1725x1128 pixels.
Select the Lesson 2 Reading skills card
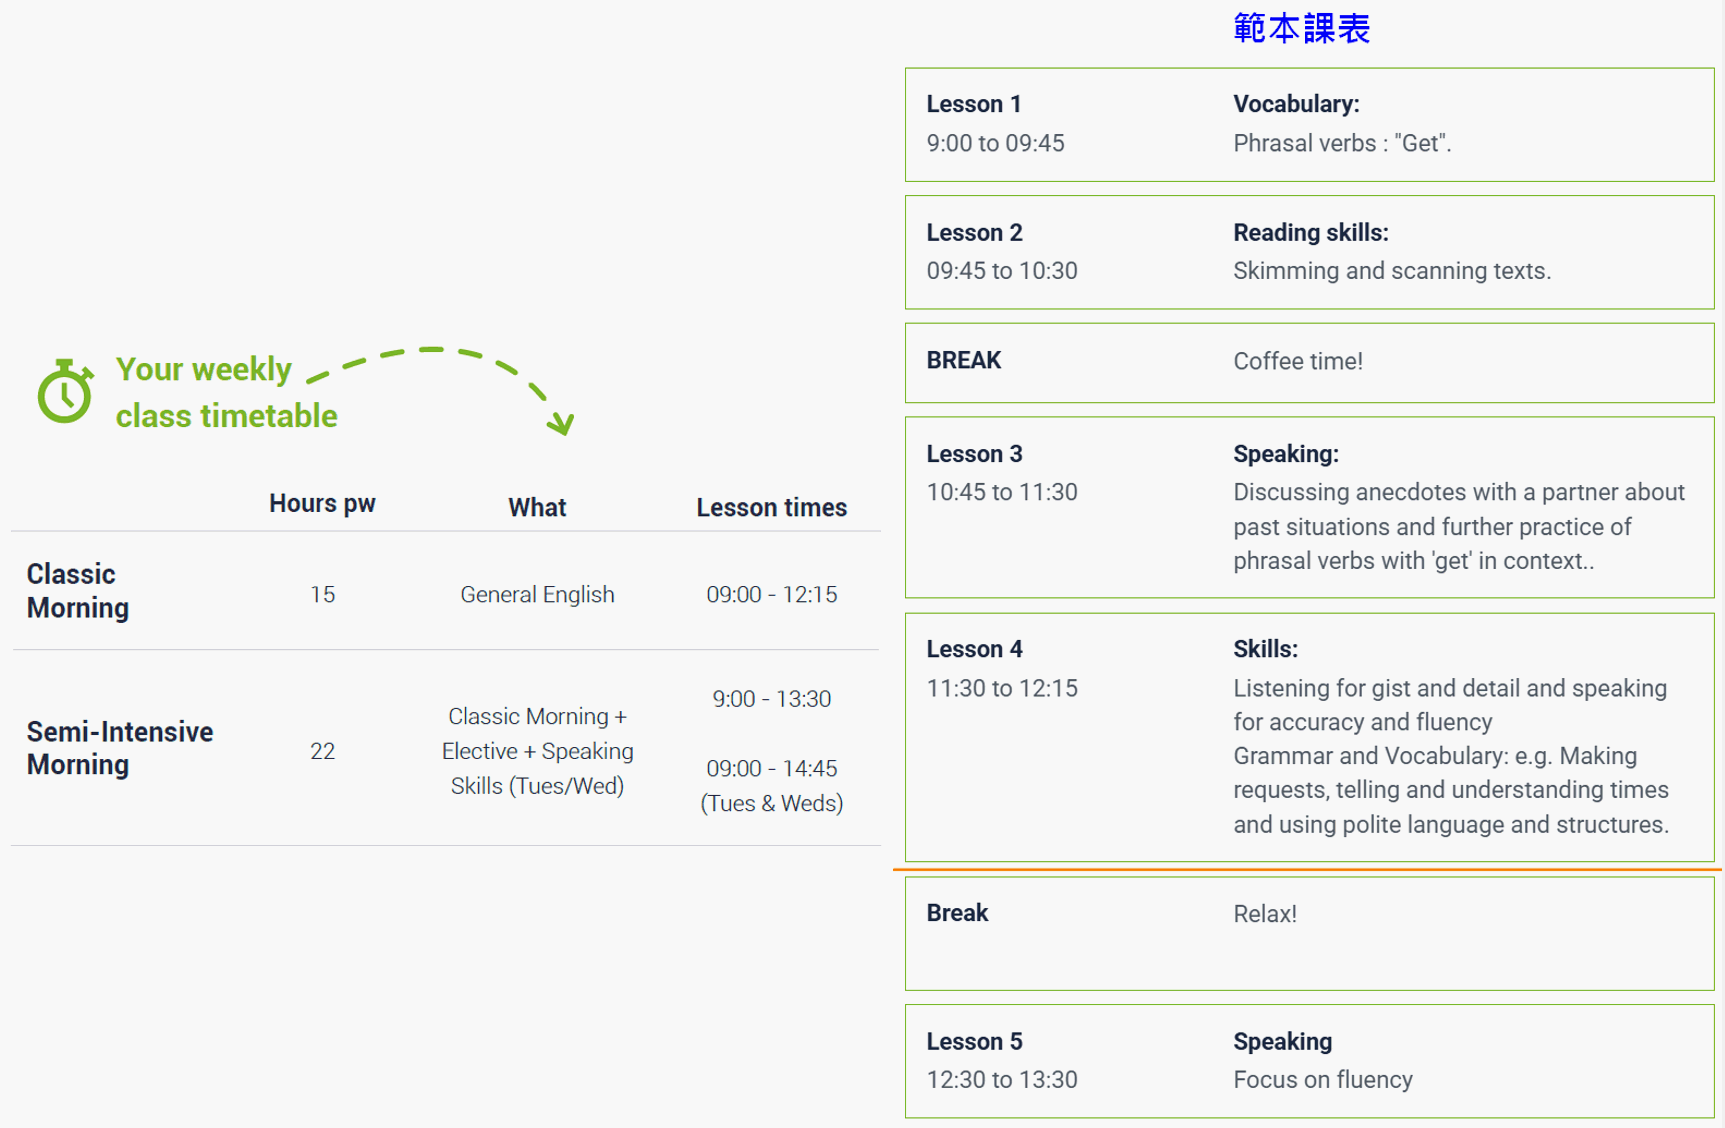click(x=1308, y=252)
